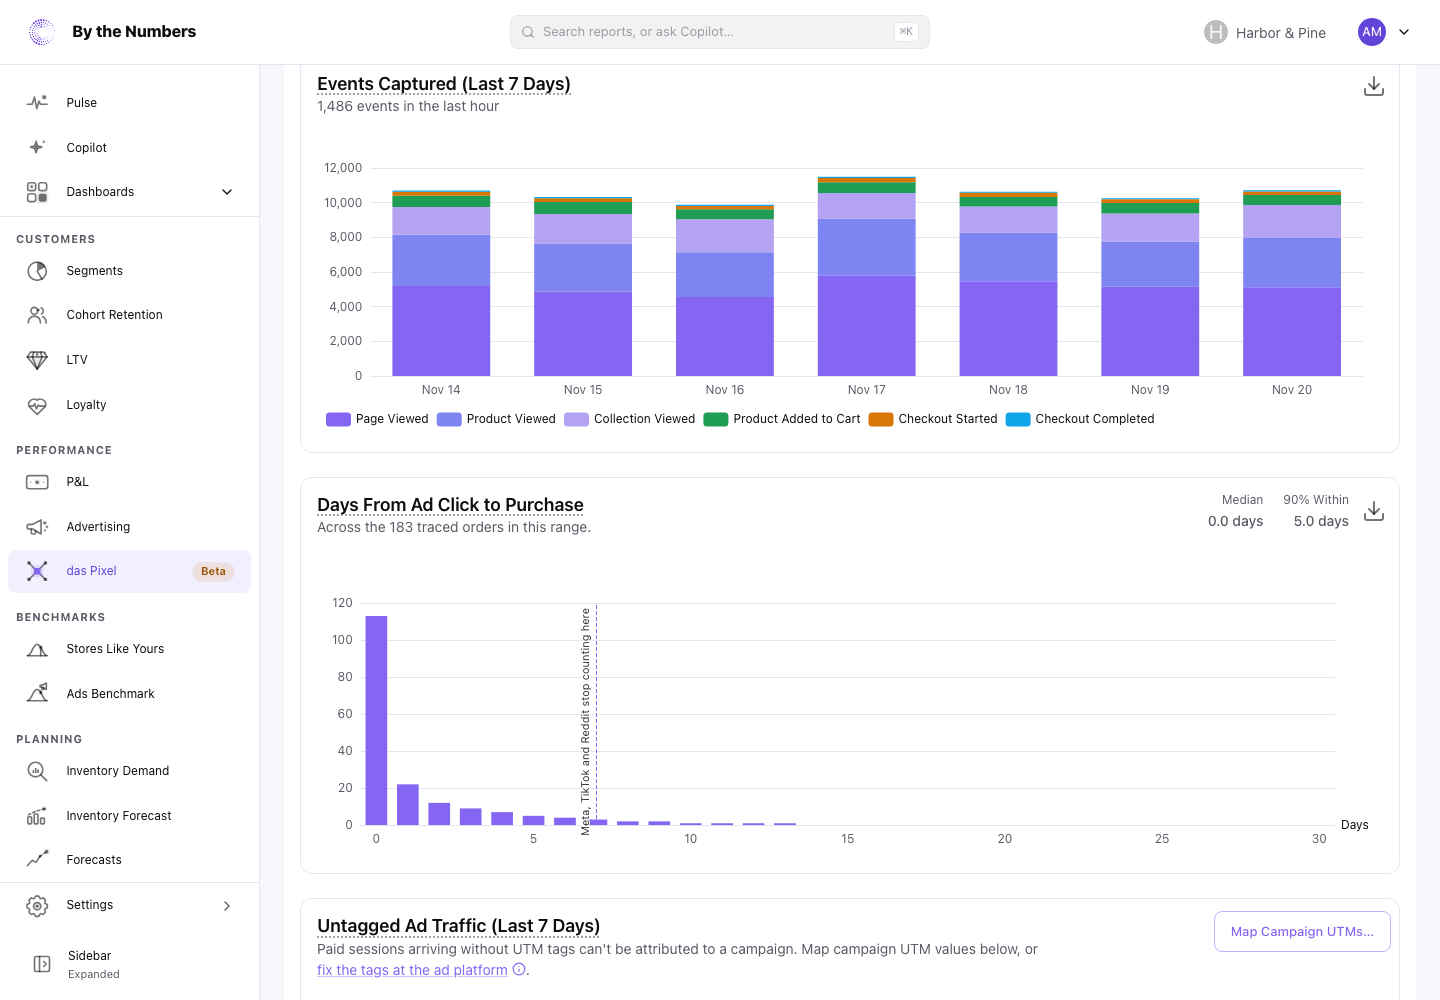
Task: Toggle the Sidebar expanded panel icon
Action: pyautogui.click(x=42, y=964)
